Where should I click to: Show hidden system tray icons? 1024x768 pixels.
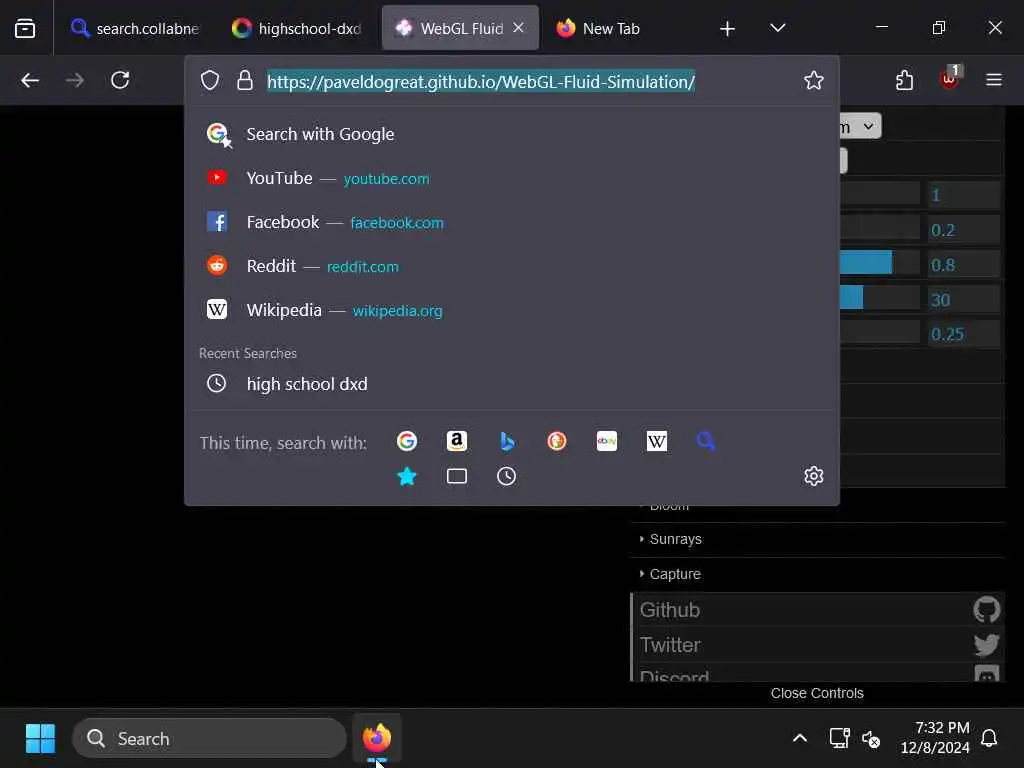coord(800,739)
